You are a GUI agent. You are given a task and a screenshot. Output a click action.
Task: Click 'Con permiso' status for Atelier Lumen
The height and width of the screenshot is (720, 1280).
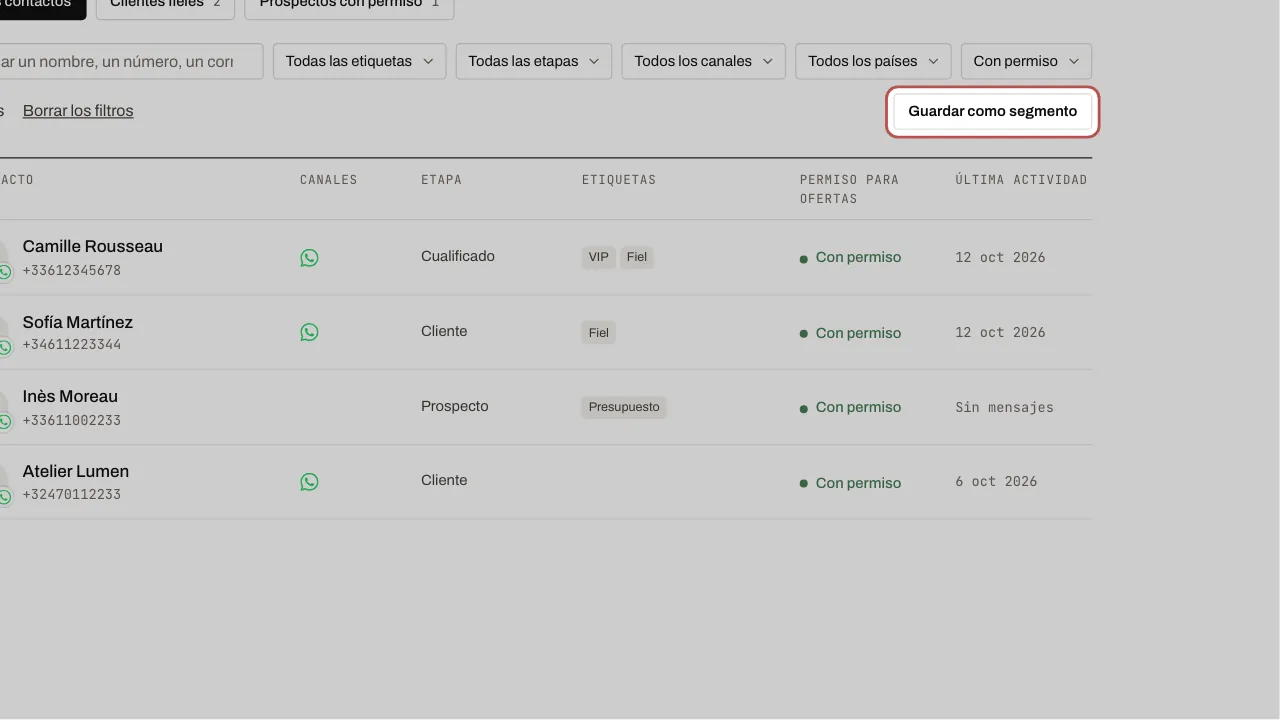[x=851, y=483]
